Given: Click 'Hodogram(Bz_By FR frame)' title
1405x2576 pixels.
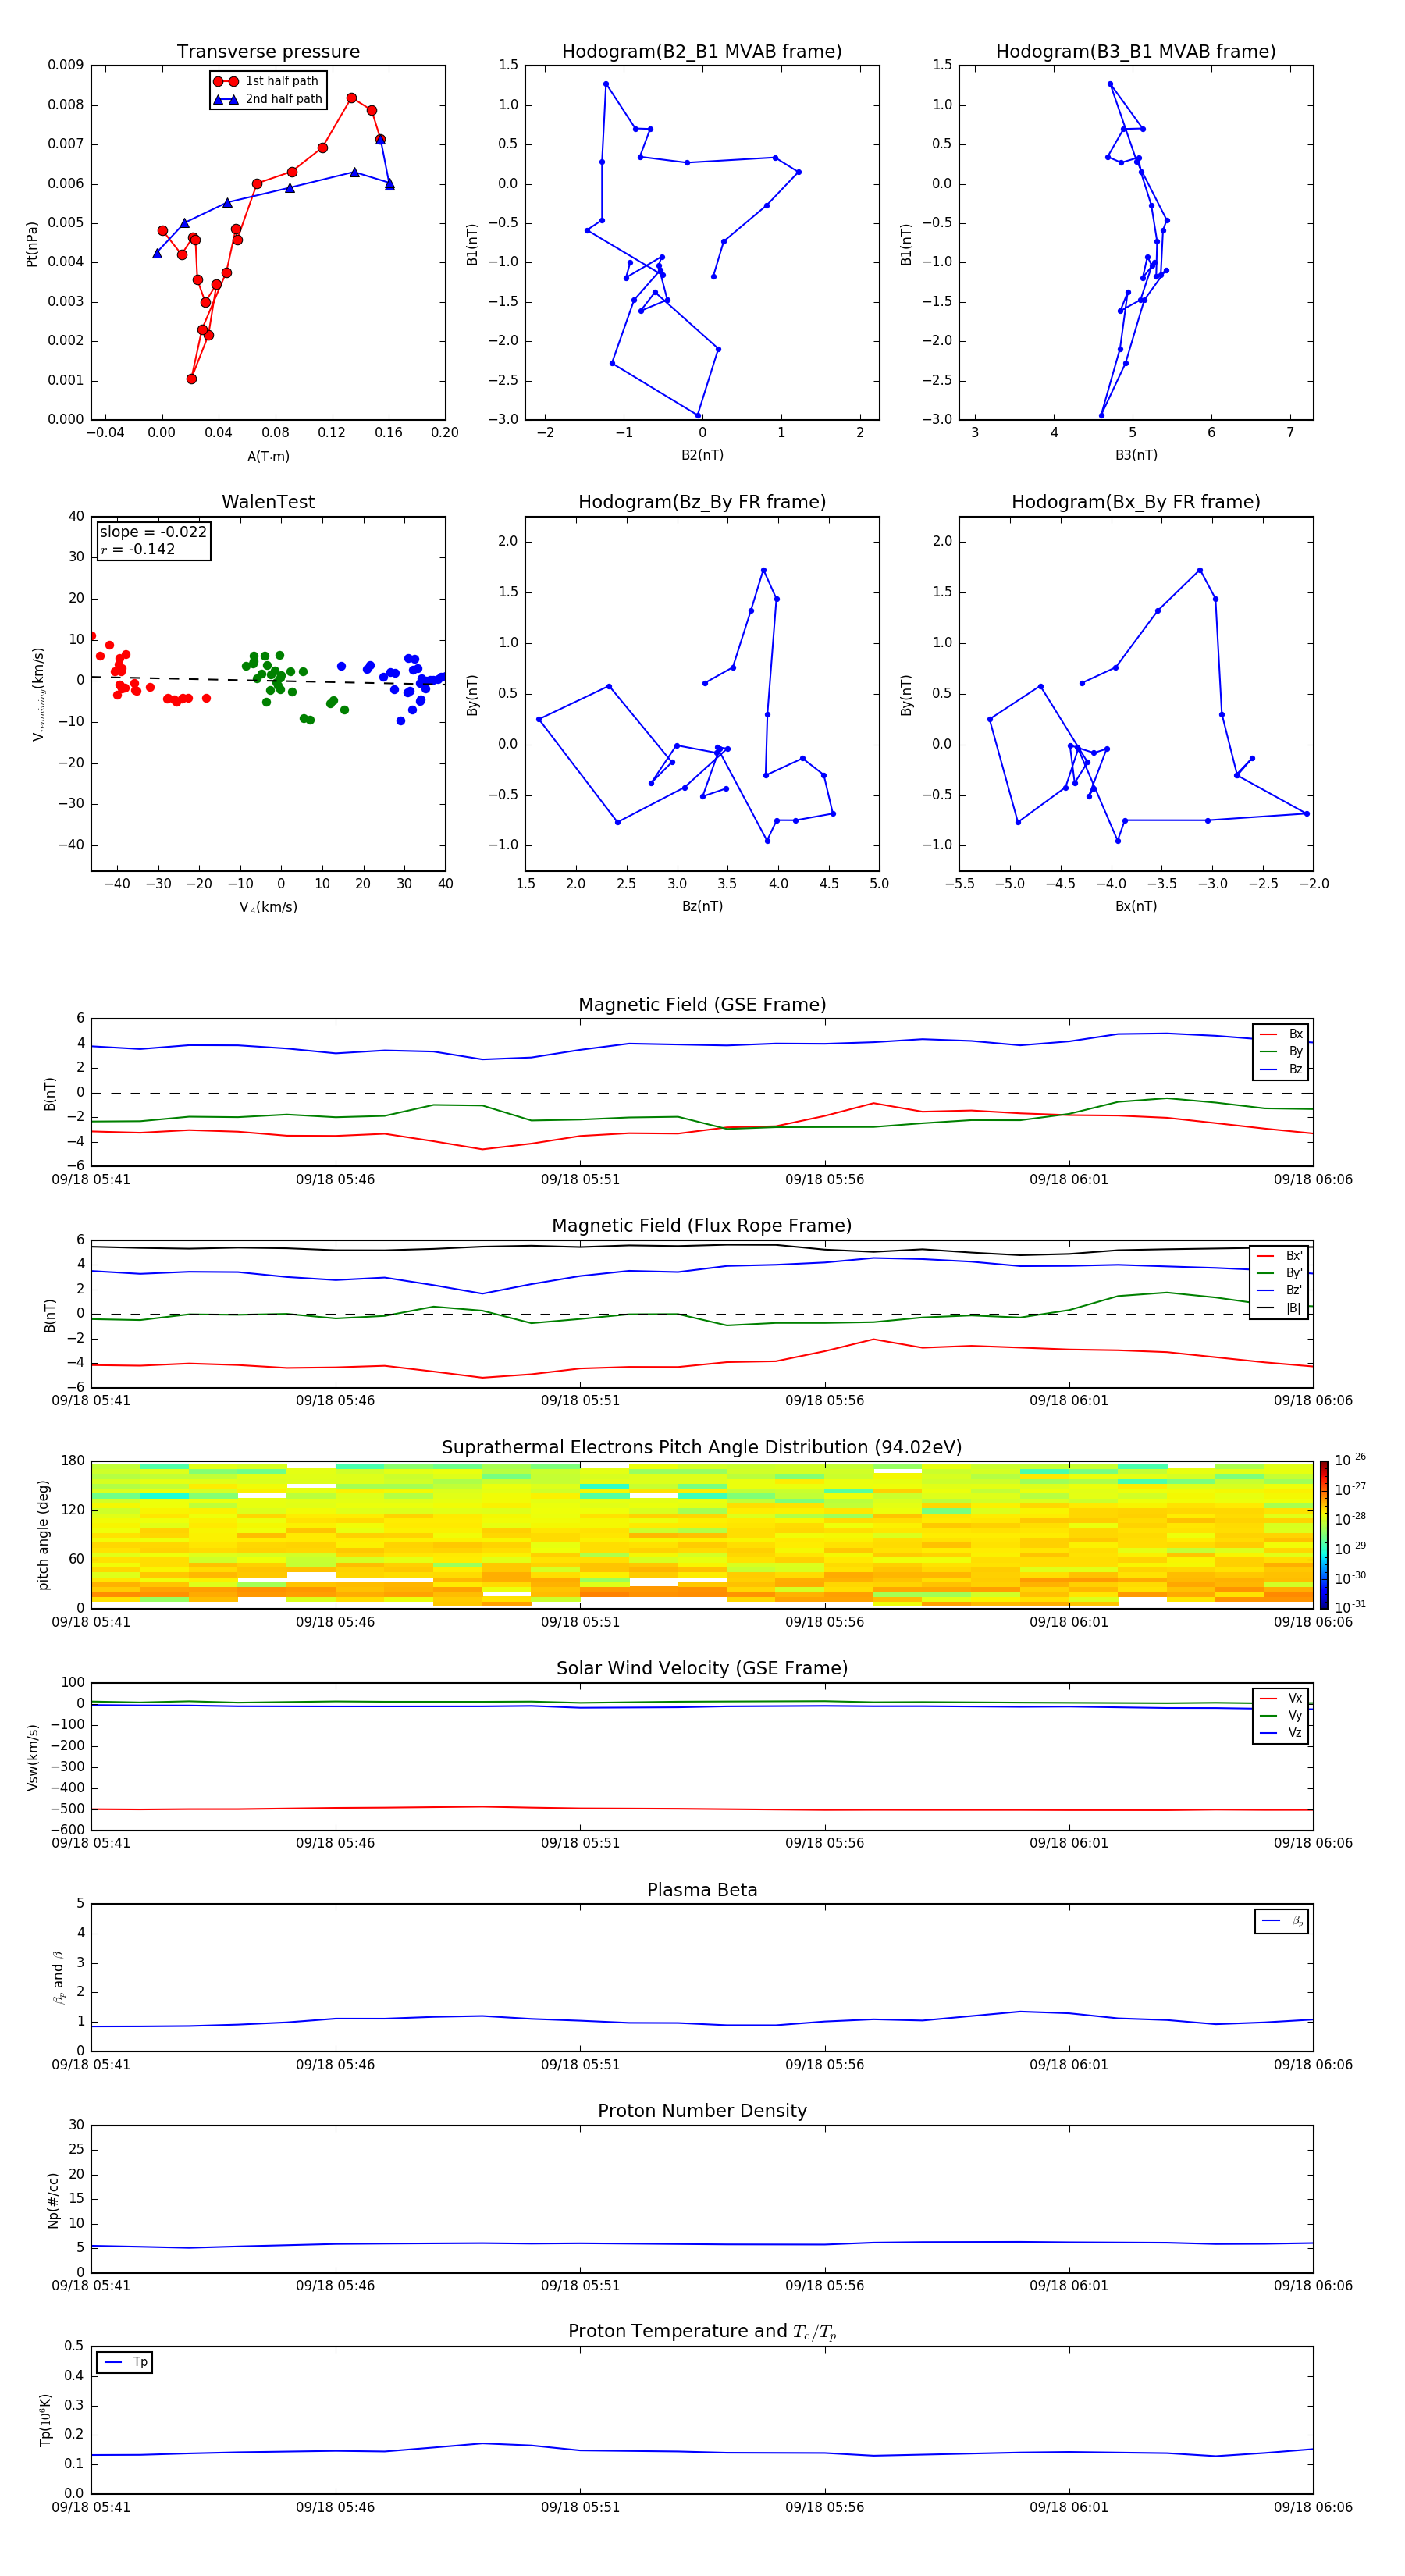Looking at the screenshot, I should 702,502.
